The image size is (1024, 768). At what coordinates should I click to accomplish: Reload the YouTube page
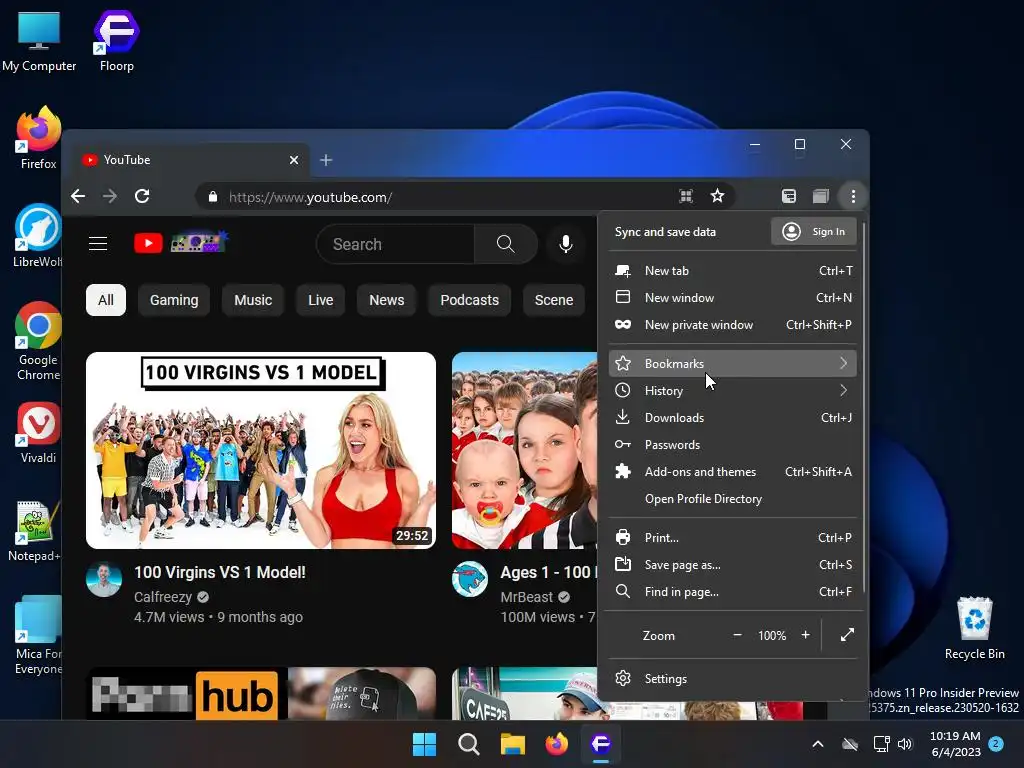coord(142,197)
